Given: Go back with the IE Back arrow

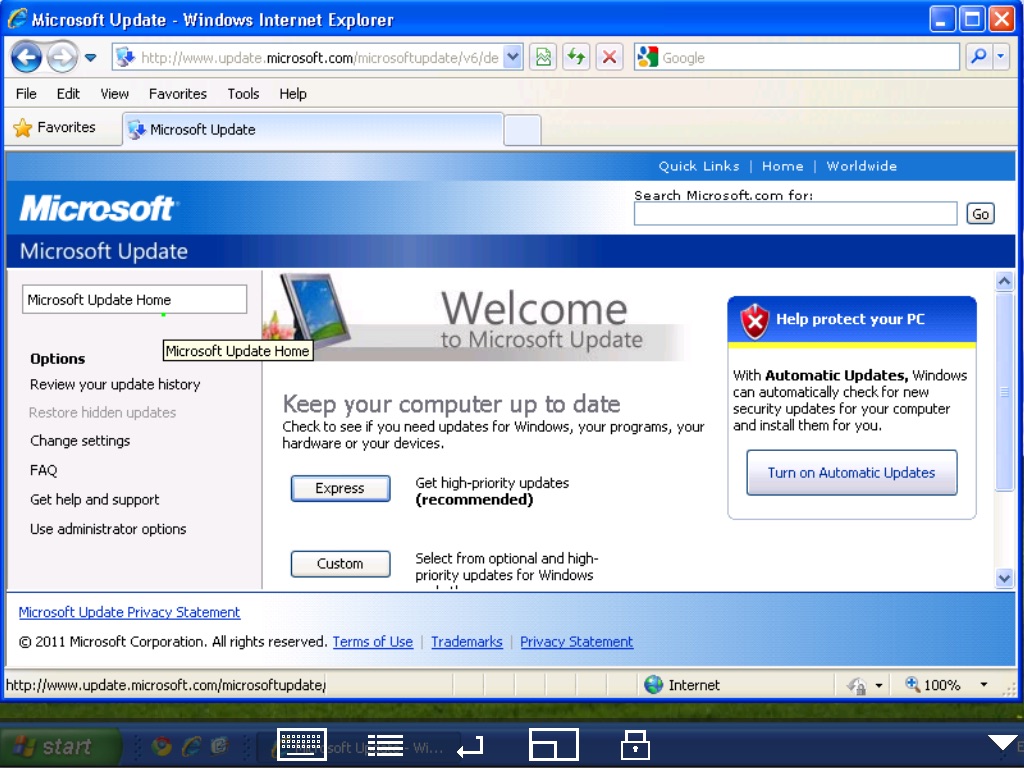Looking at the screenshot, I should click(x=26, y=57).
